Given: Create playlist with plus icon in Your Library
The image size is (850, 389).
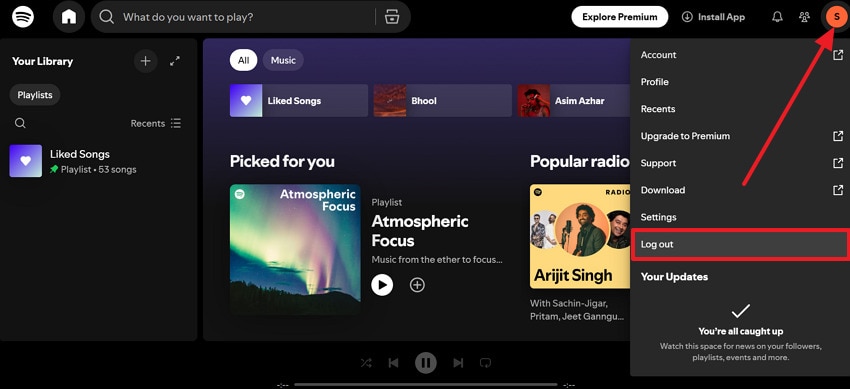Looking at the screenshot, I should pyautogui.click(x=145, y=61).
